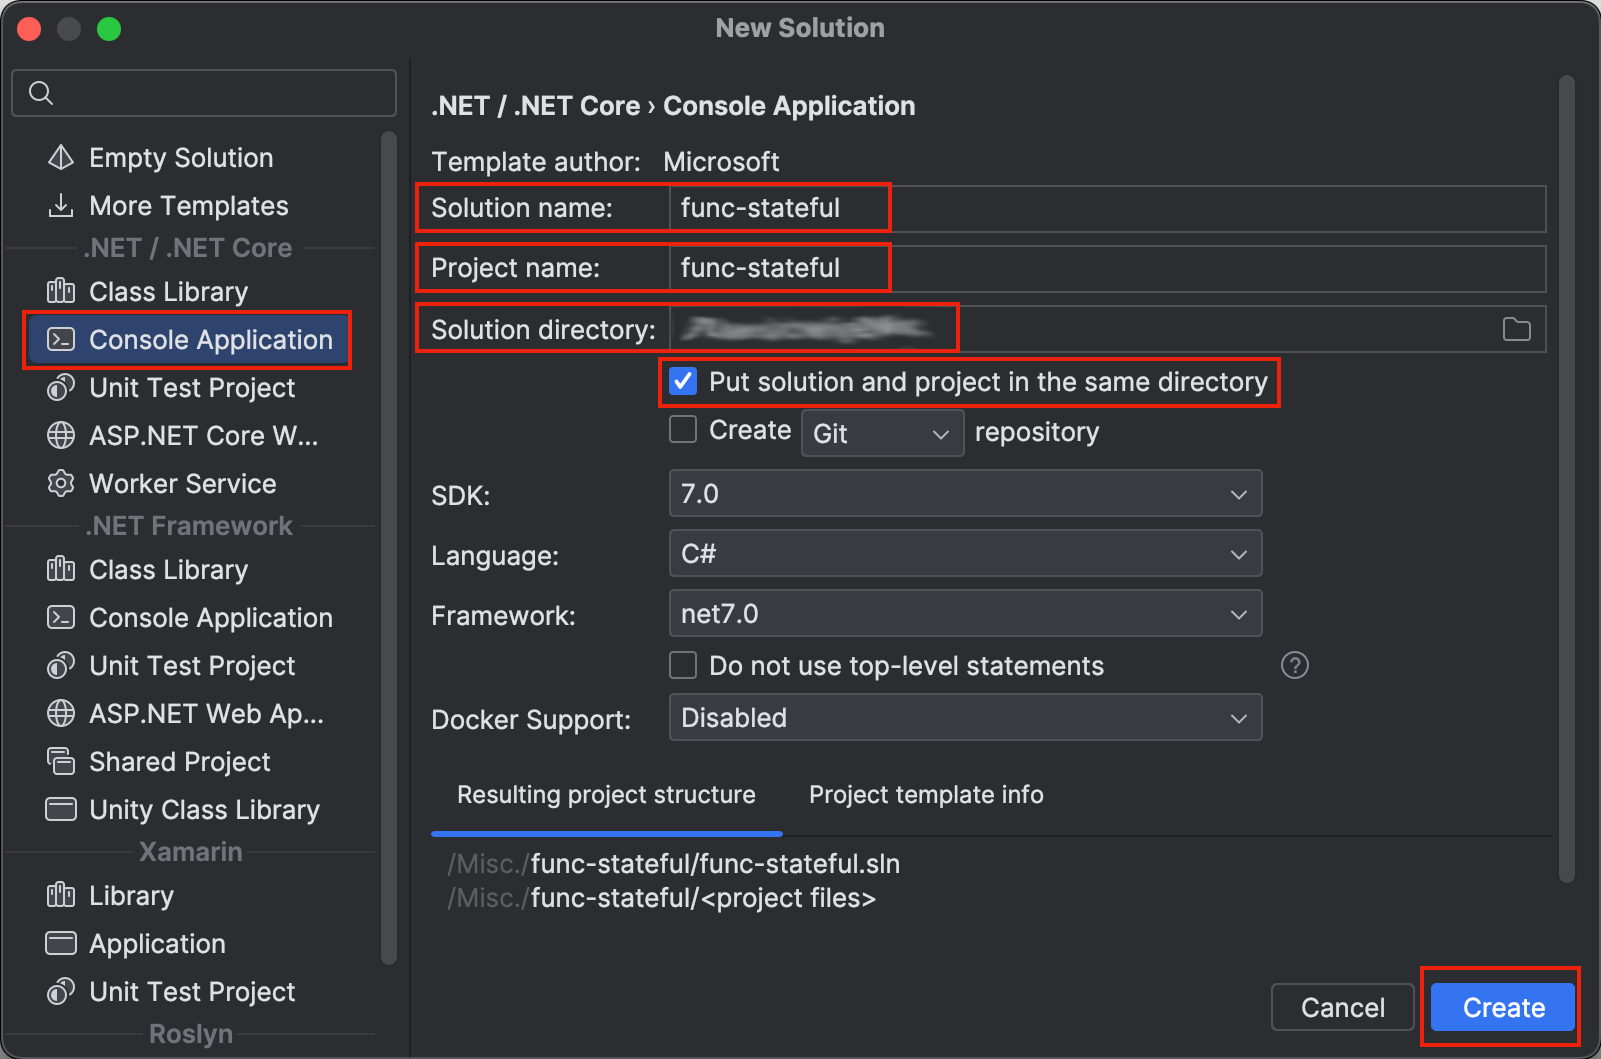
Task: Click the Unity Class Library icon
Action: 61,809
